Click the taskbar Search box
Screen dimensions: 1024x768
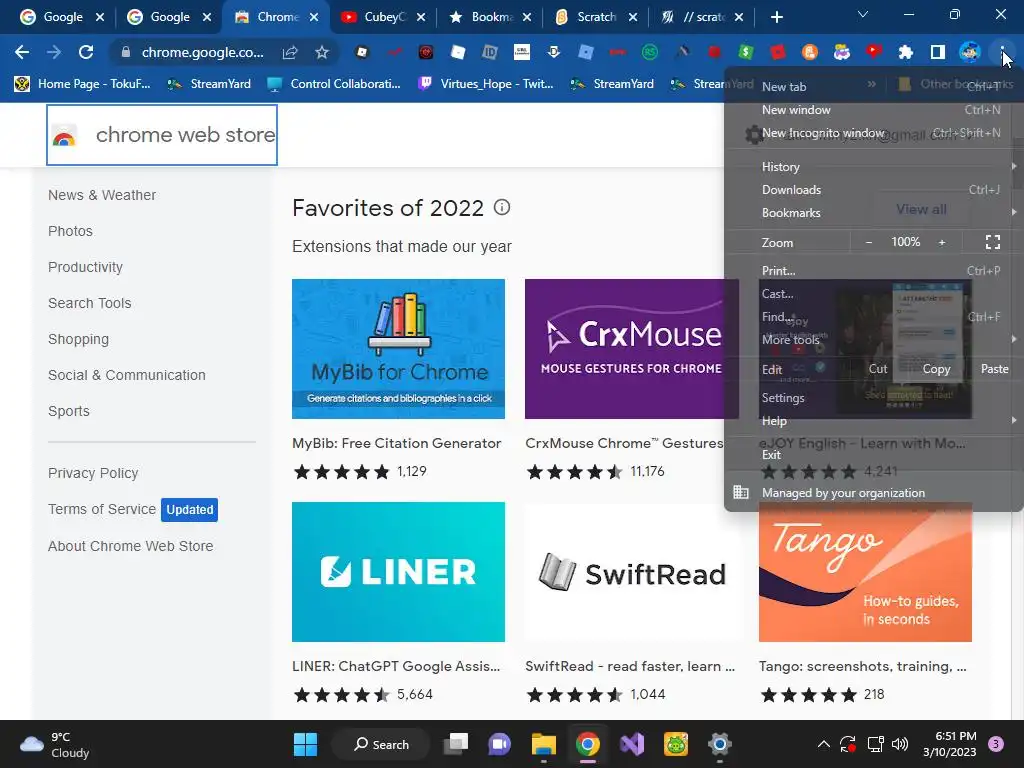click(x=381, y=744)
